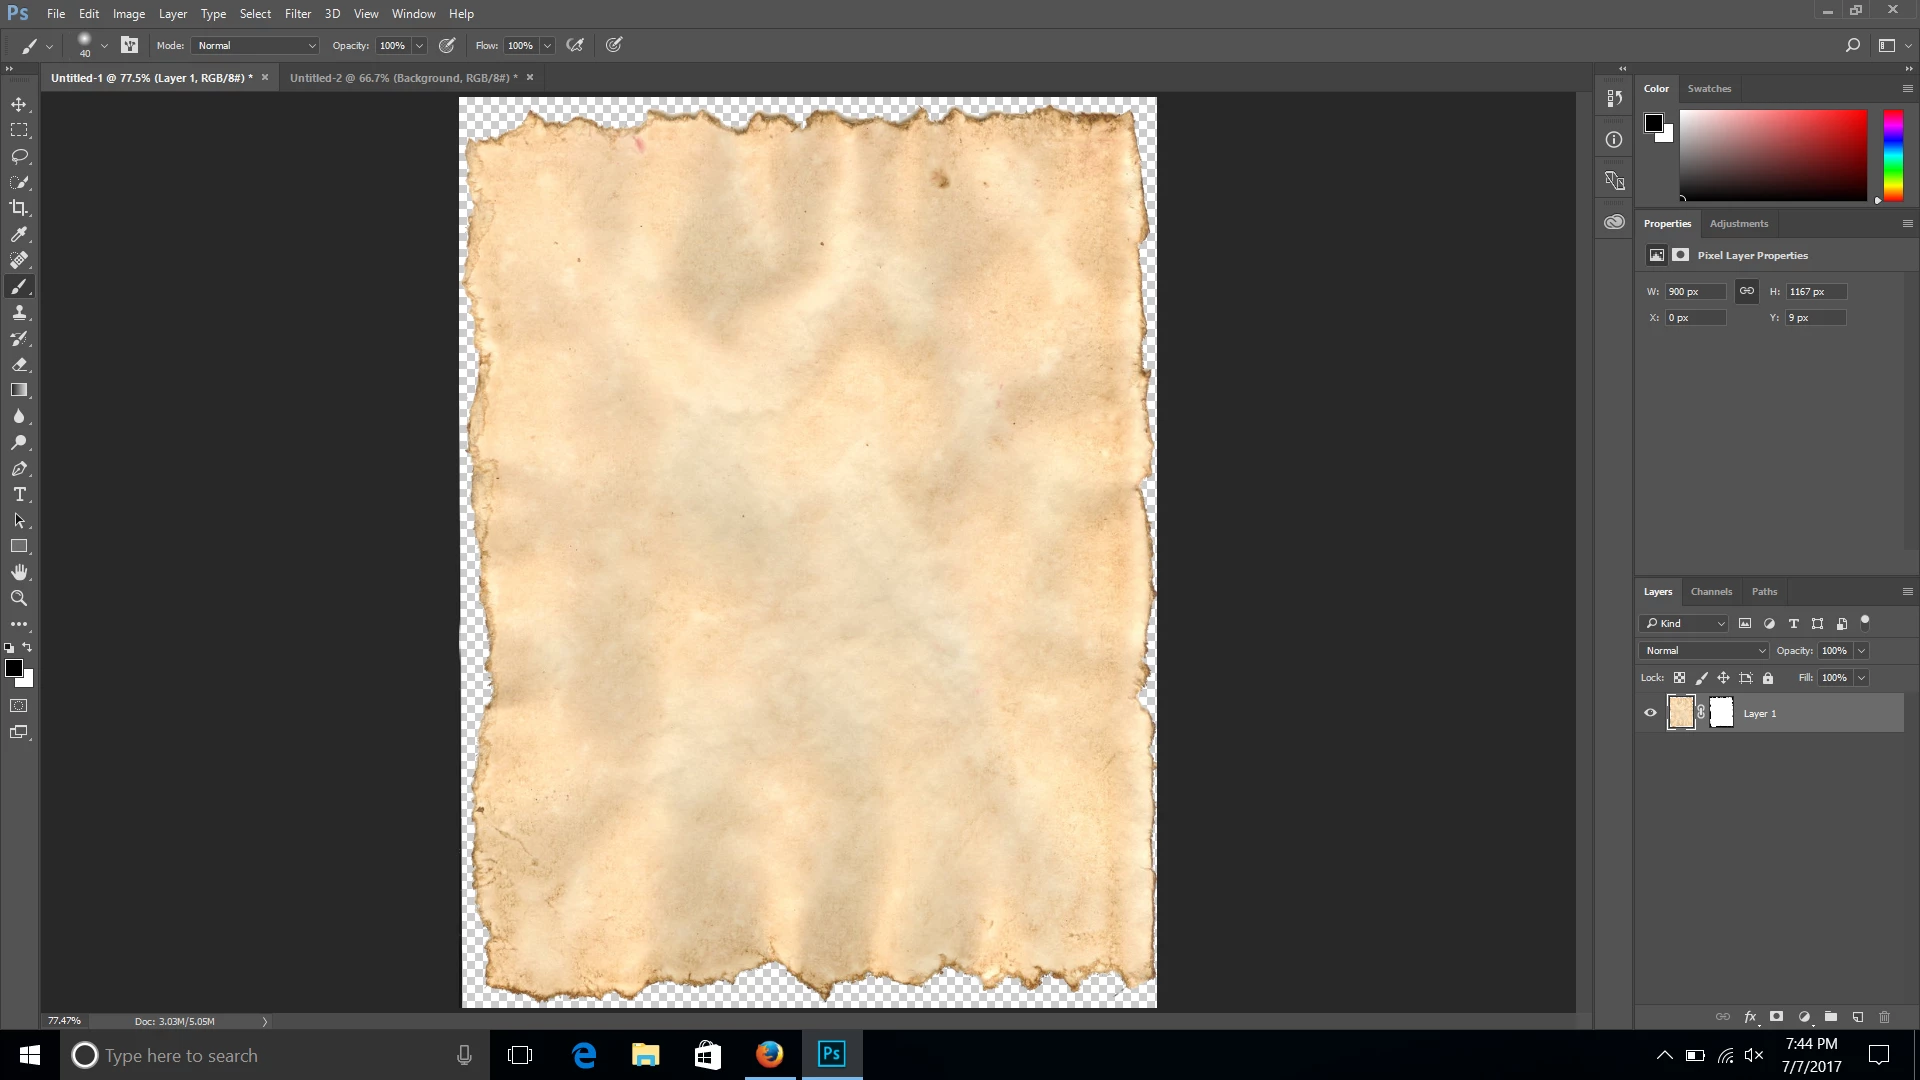Screen dimensions: 1920x1080
Task: Select the Clone Stamp tool
Action: tap(19, 313)
